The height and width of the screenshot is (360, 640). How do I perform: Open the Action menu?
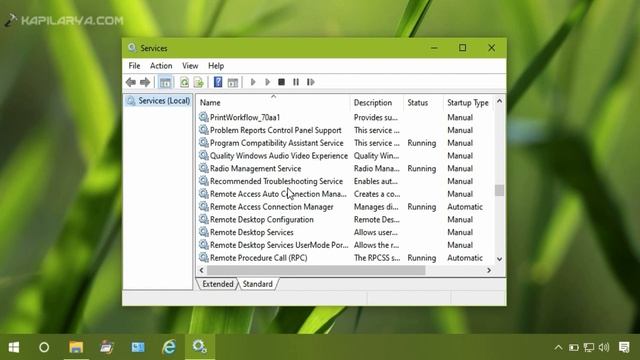161,66
